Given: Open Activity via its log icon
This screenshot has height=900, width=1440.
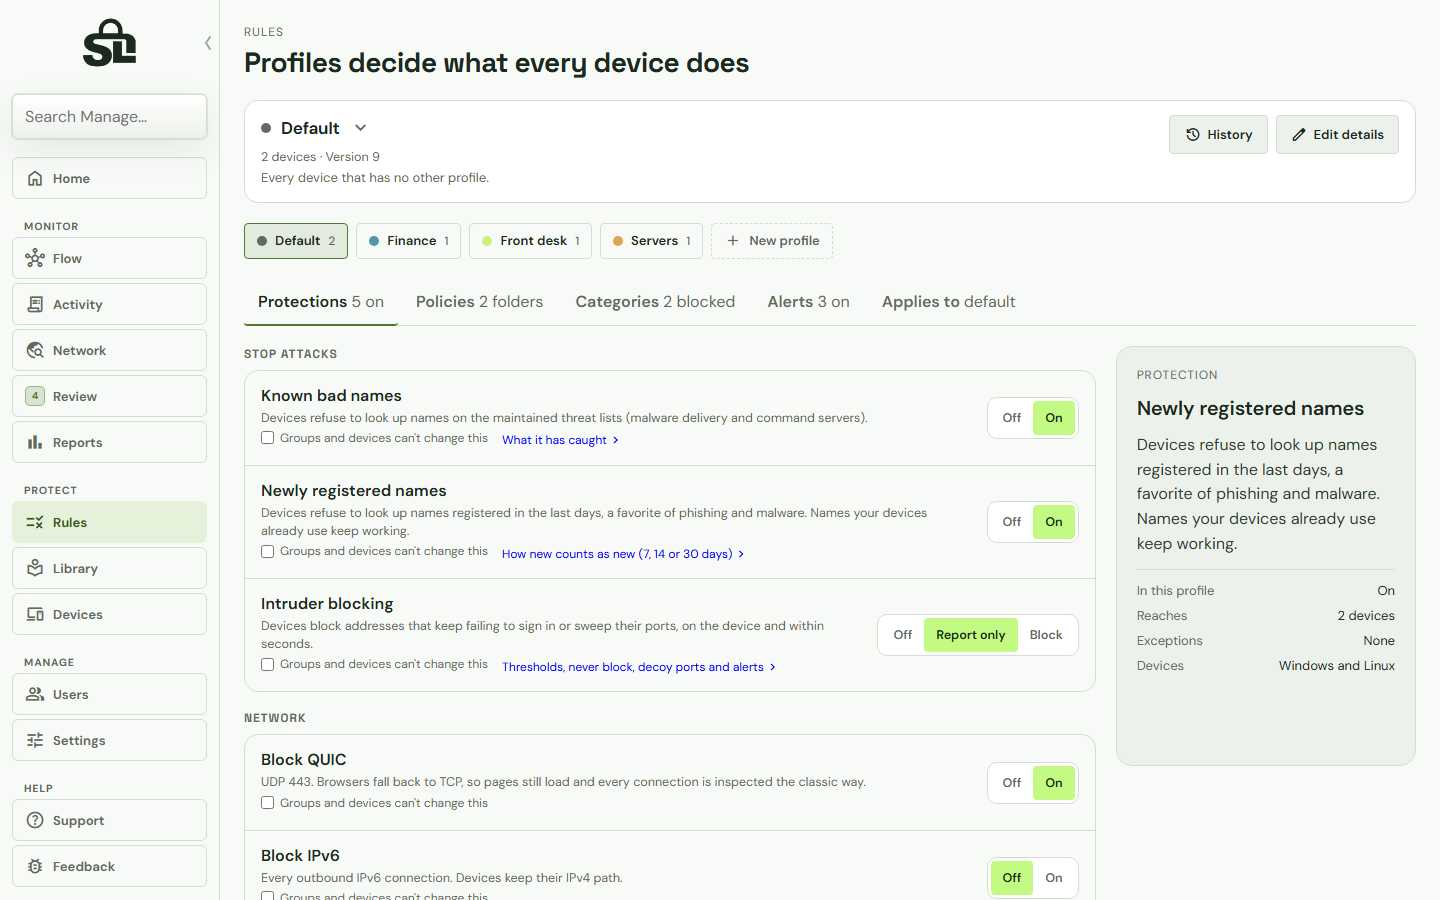Looking at the screenshot, I should coord(35,304).
